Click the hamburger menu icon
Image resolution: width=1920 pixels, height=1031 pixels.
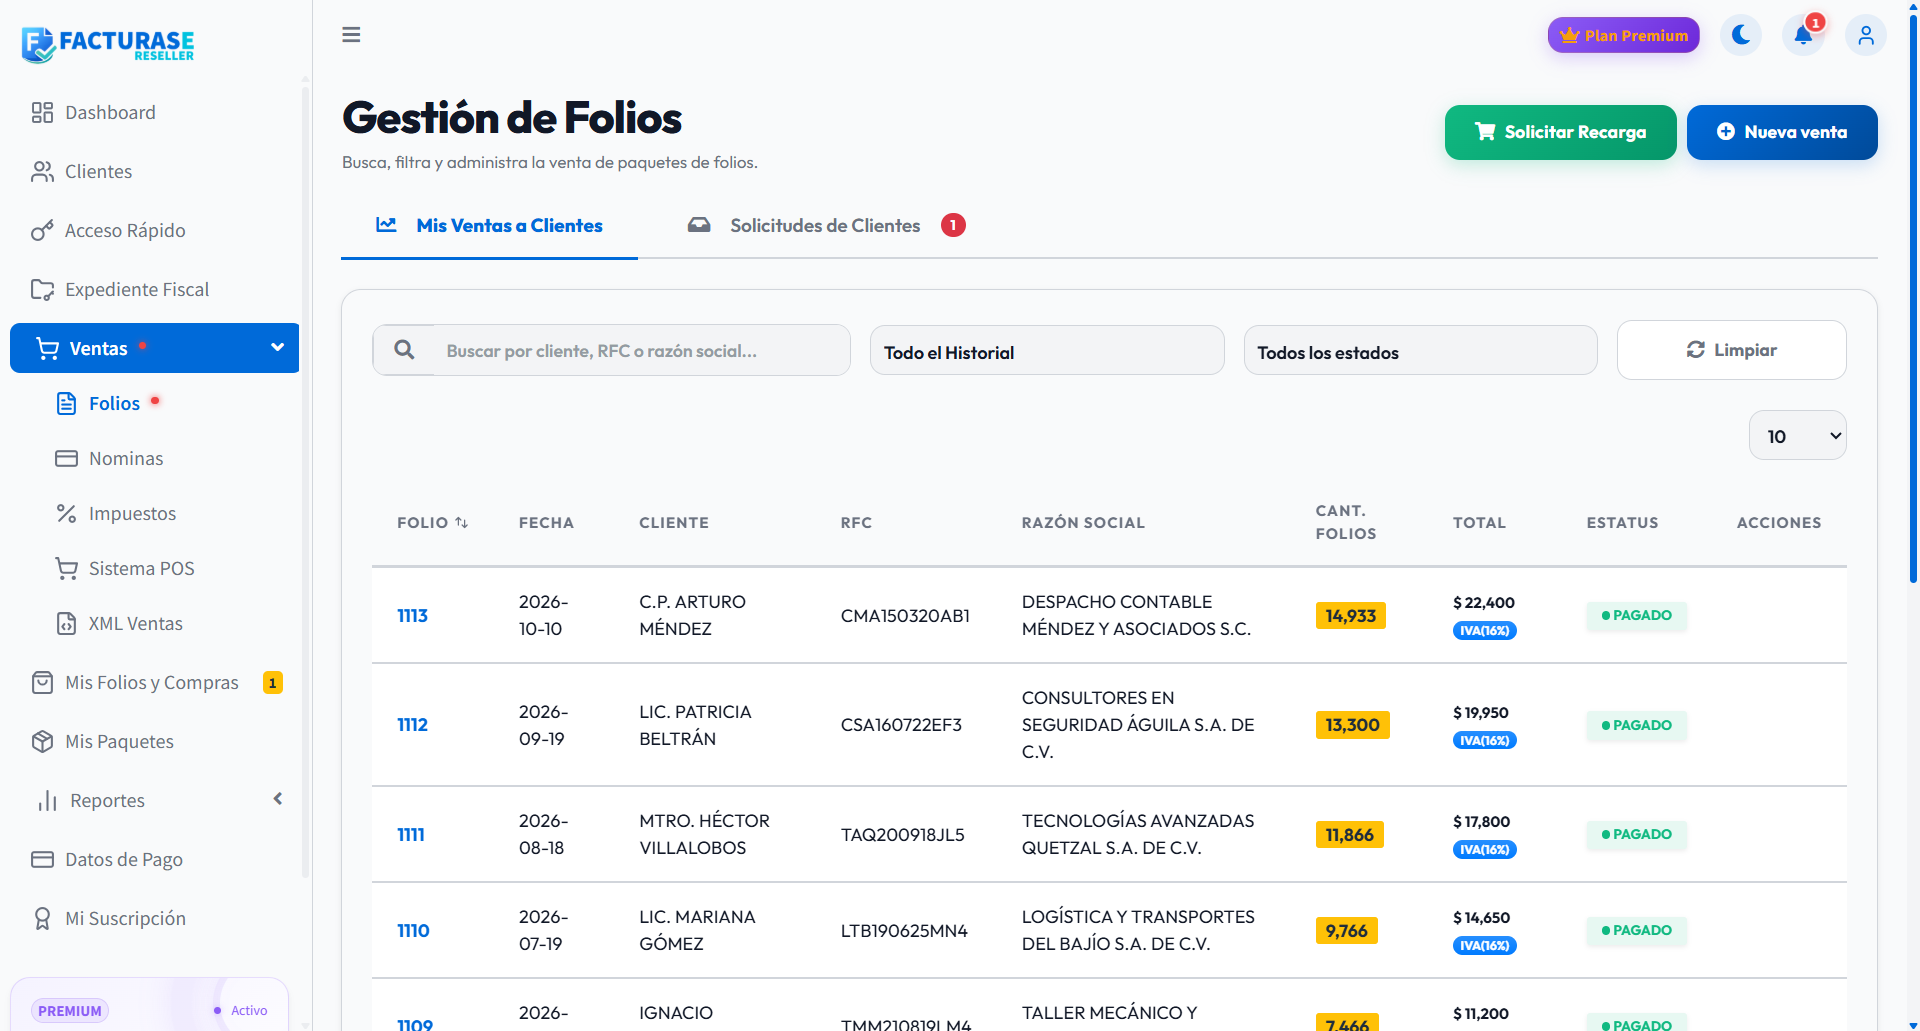(351, 35)
